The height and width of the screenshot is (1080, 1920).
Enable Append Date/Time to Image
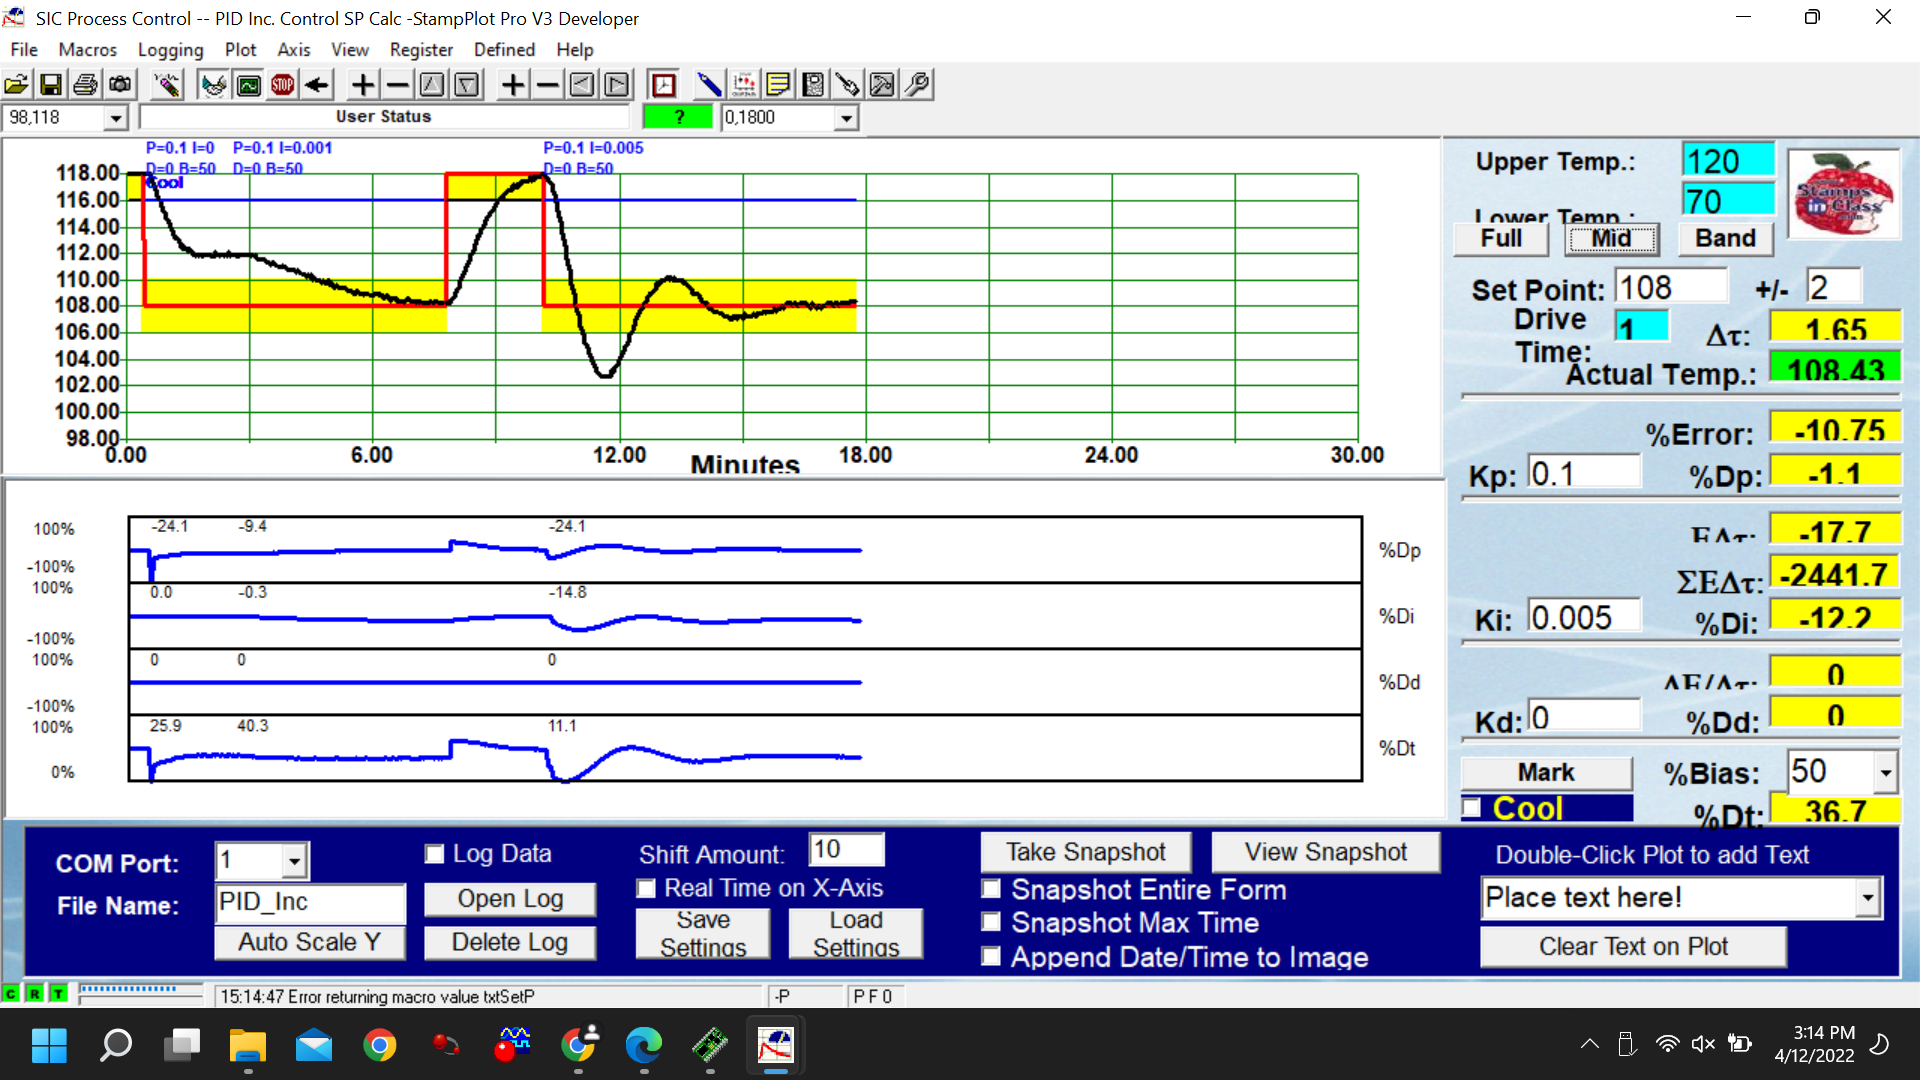pos(991,957)
